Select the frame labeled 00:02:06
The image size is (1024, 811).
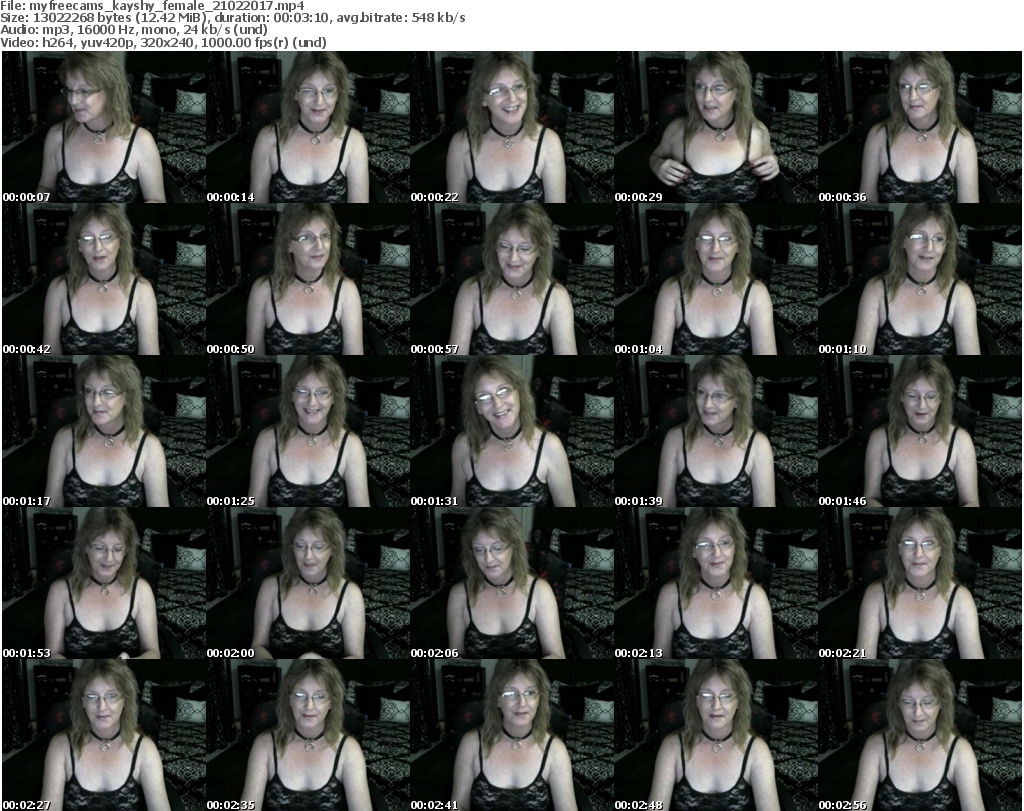pyautogui.click(x=511, y=583)
